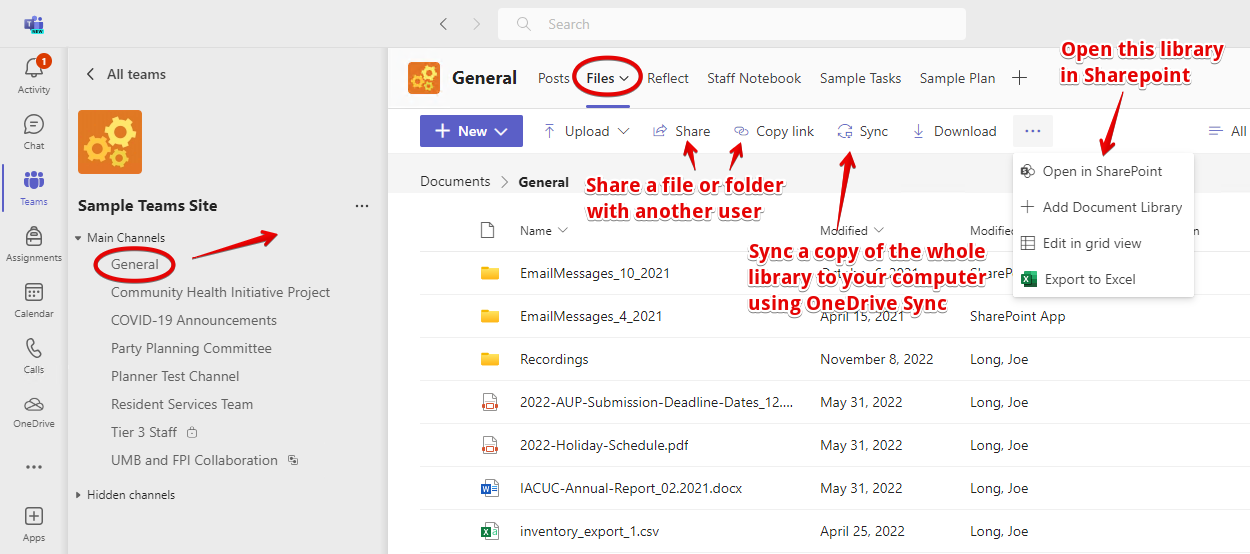Viewport: 1250px width, 554px height.
Task: Open the Recordings folder
Action: 554,359
